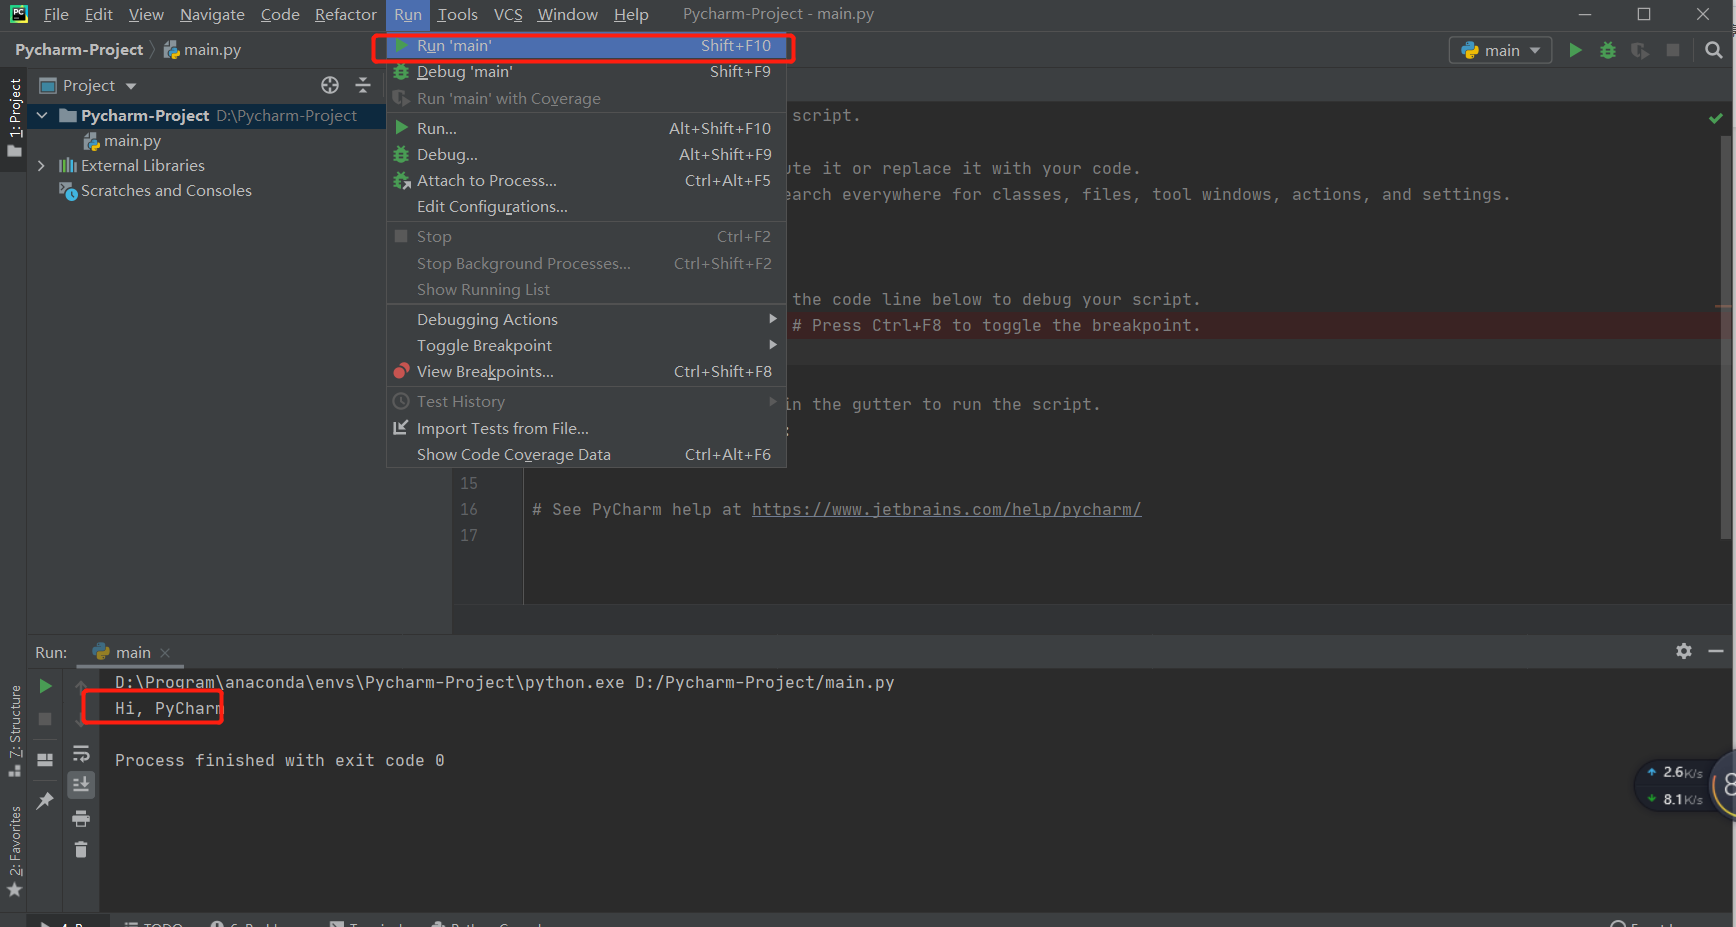The image size is (1736, 927).
Task: Choose Show Code Coverage Data menu item
Action: pos(586,454)
